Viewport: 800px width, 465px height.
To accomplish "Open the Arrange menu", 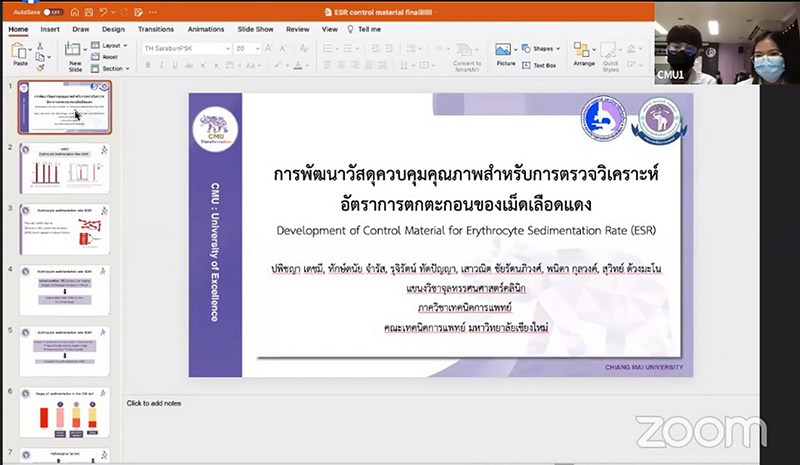I will (584, 55).
